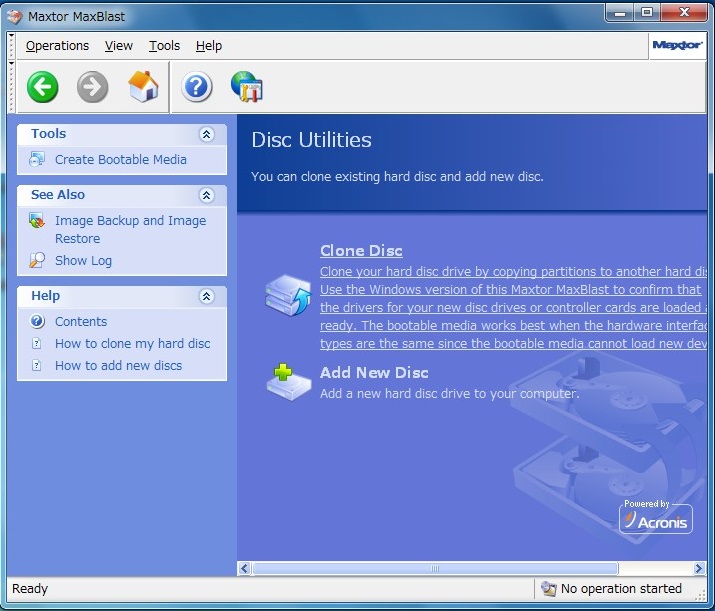This screenshot has height=611, width=715.
Task: Collapse the Help sidebar panel
Action: (207, 296)
